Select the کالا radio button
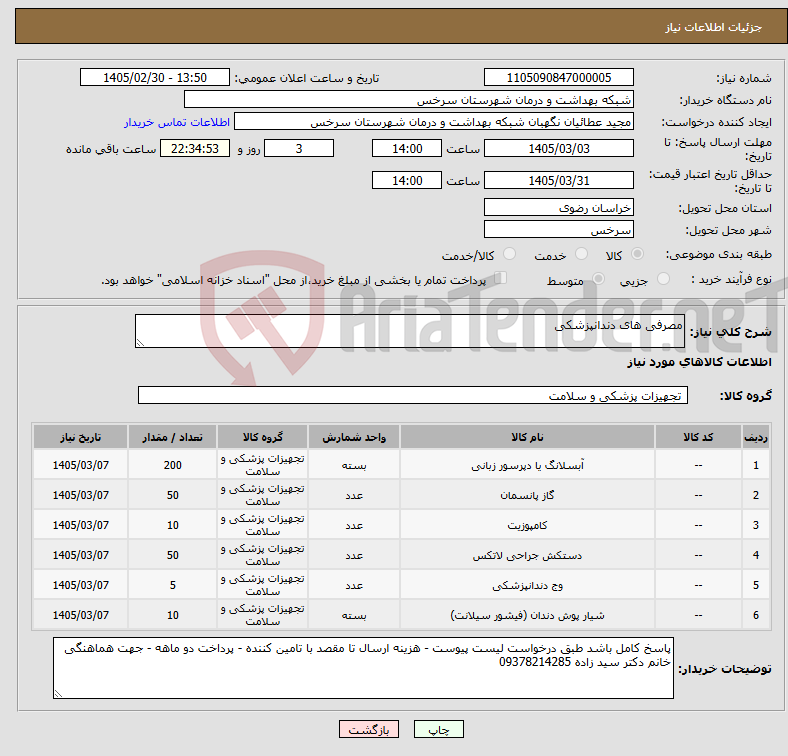The height and width of the screenshot is (756, 788). (x=637, y=254)
